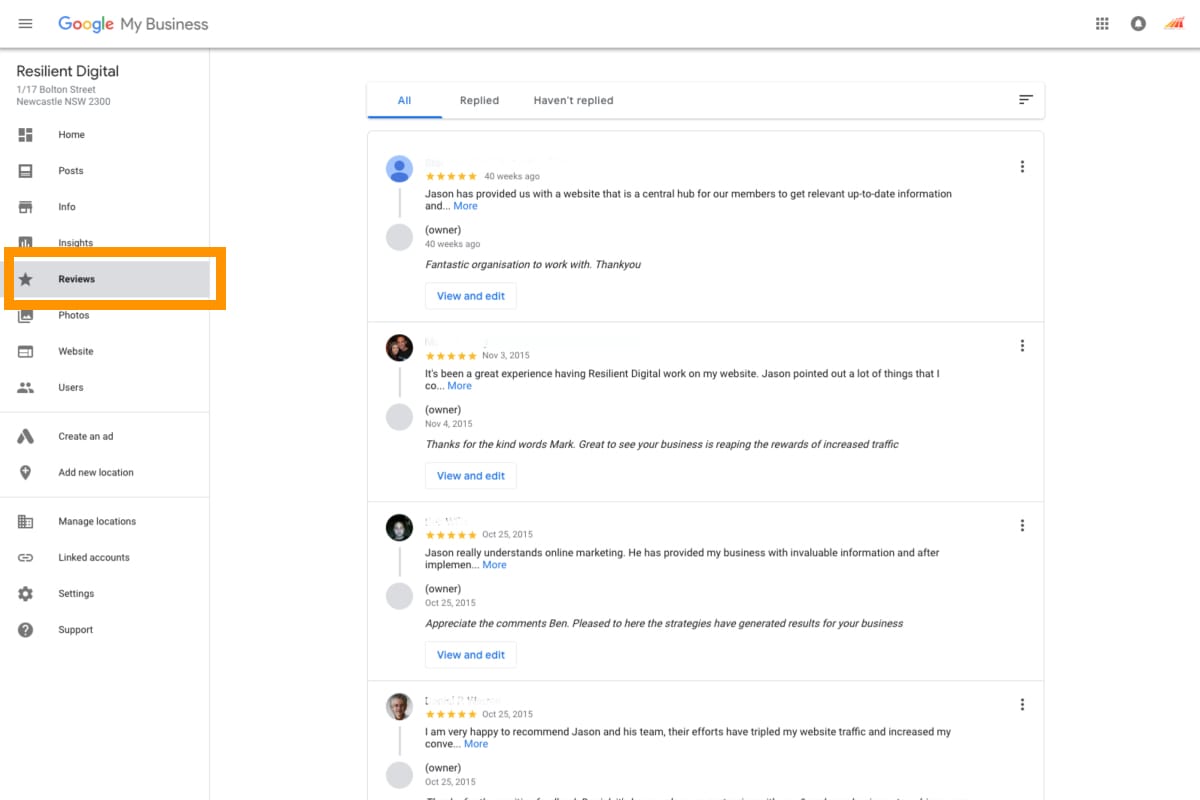Click the Info storefront icon

(x=26, y=207)
